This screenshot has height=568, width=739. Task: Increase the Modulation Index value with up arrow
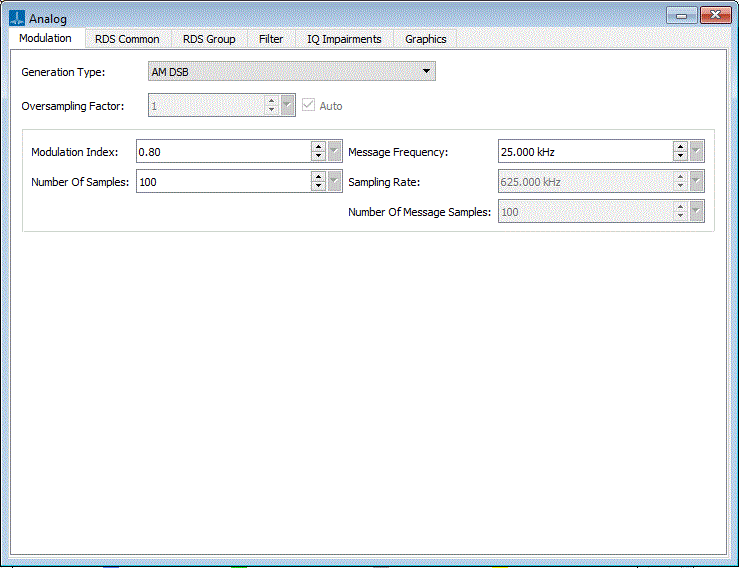pos(318,147)
